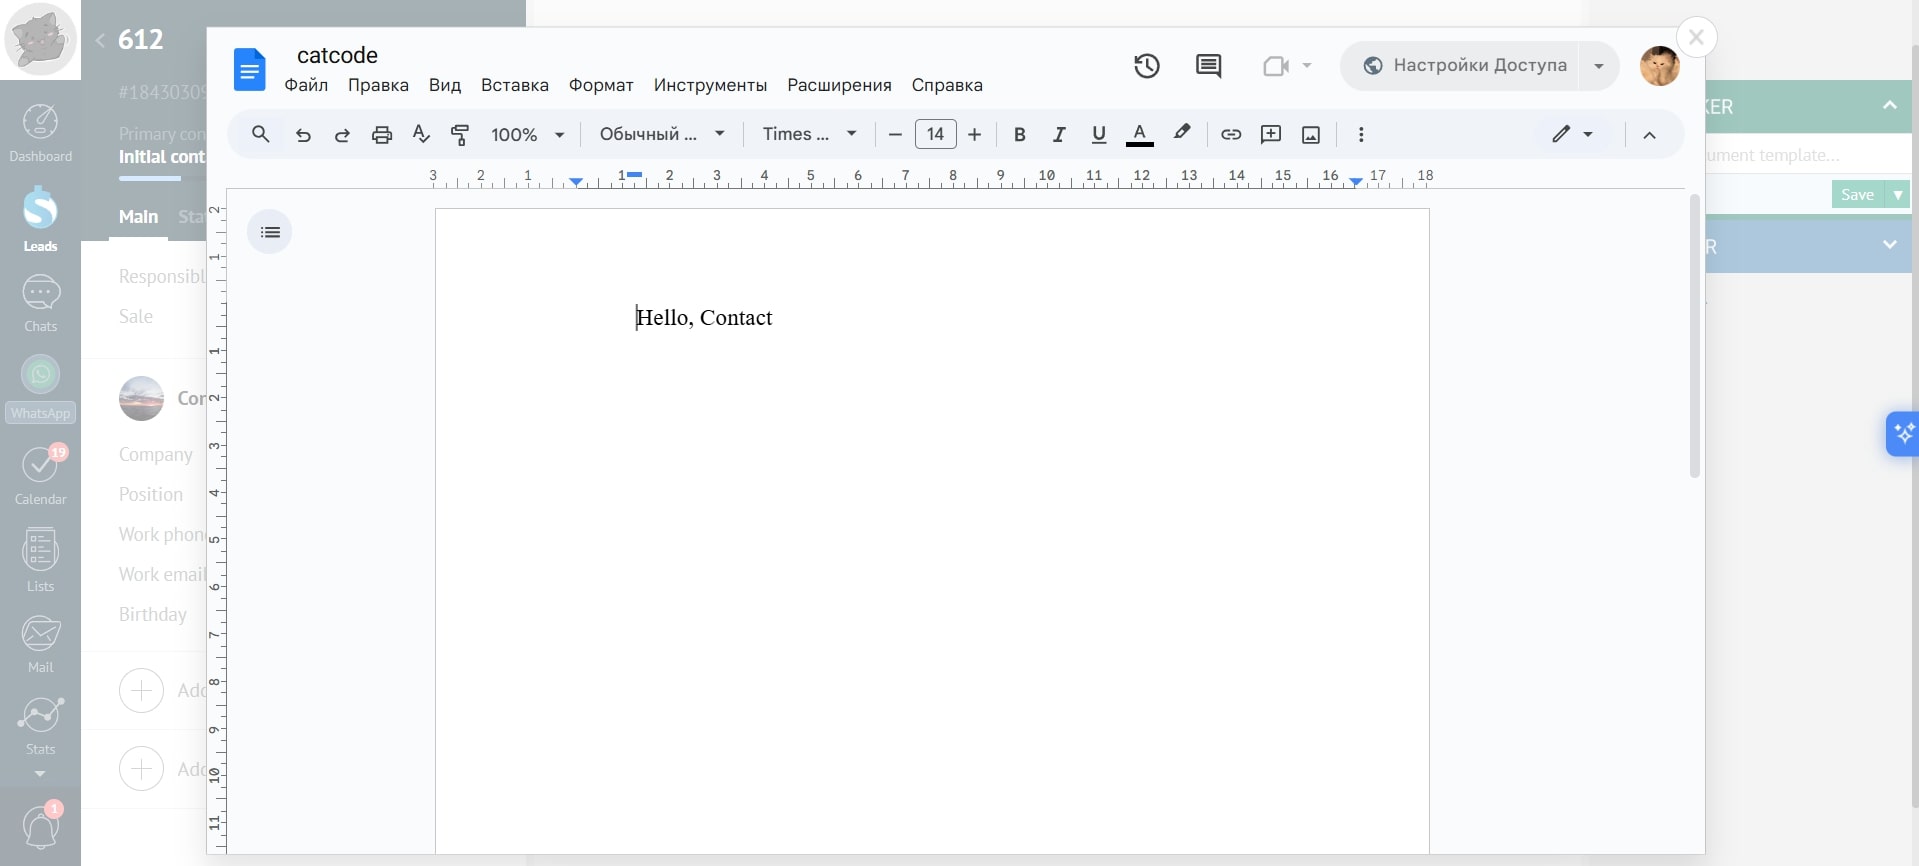Open version history clock icon
The width and height of the screenshot is (1919, 866).
[x=1146, y=66]
